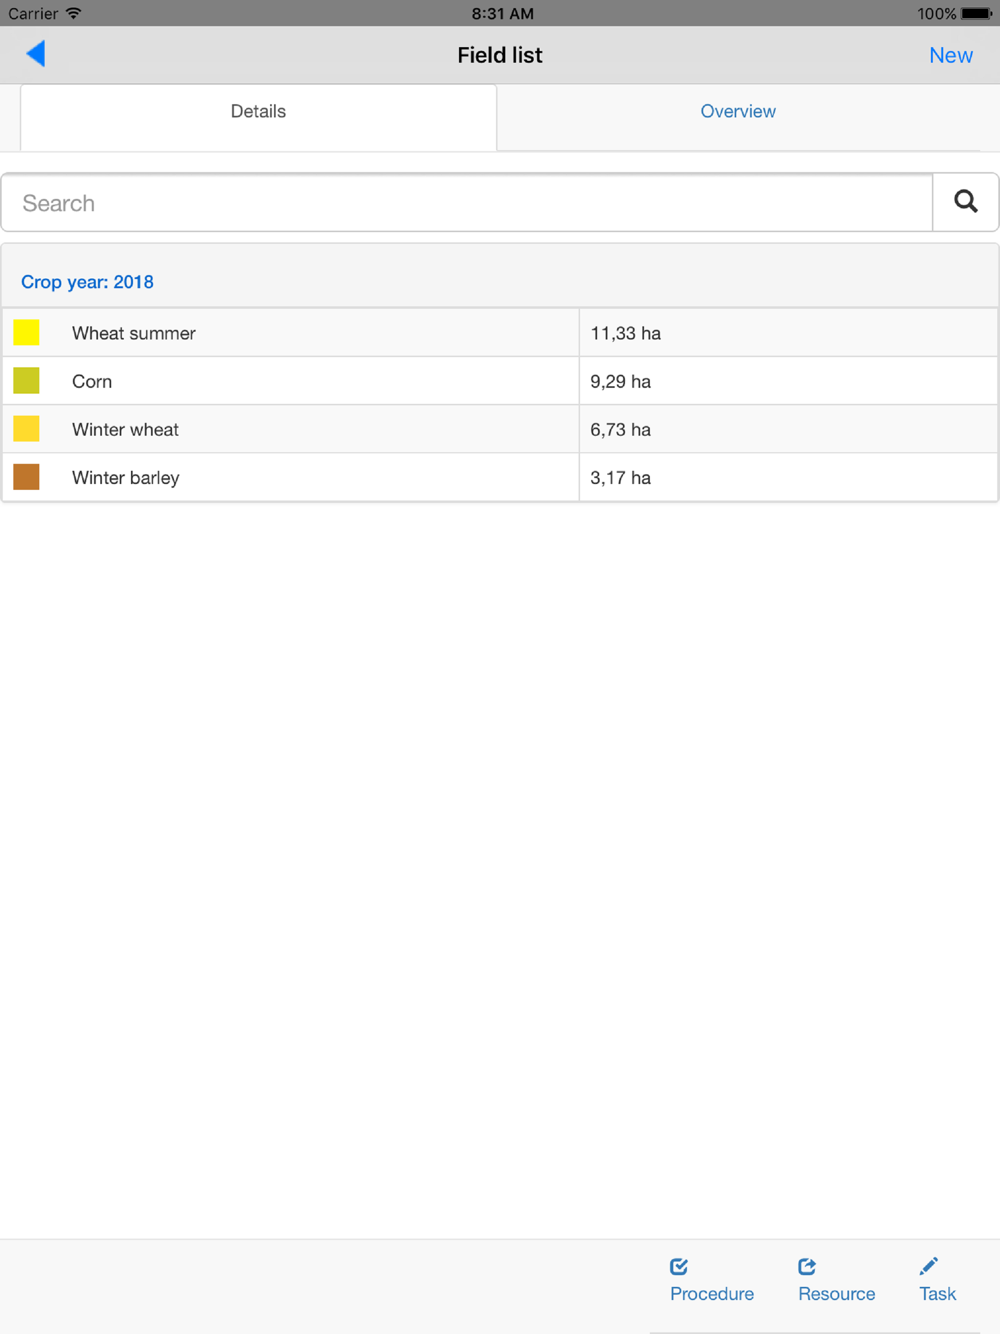The image size is (1000, 1334).
Task: Open the Wheat summer field entry
Action: click(134, 334)
